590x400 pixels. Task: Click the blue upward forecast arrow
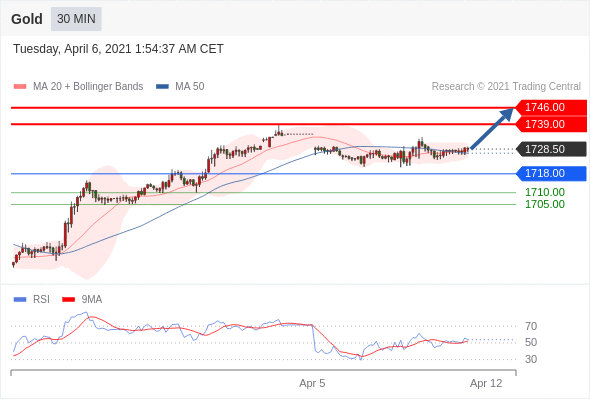point(492,128)
